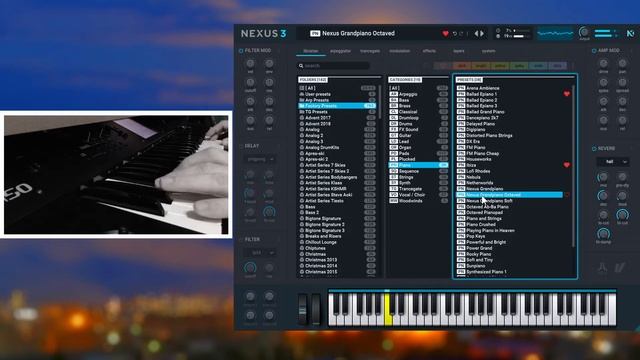Click the magnifier icon in search field
The width and height of the screenshot is (640, 360).
click(301, 66)
